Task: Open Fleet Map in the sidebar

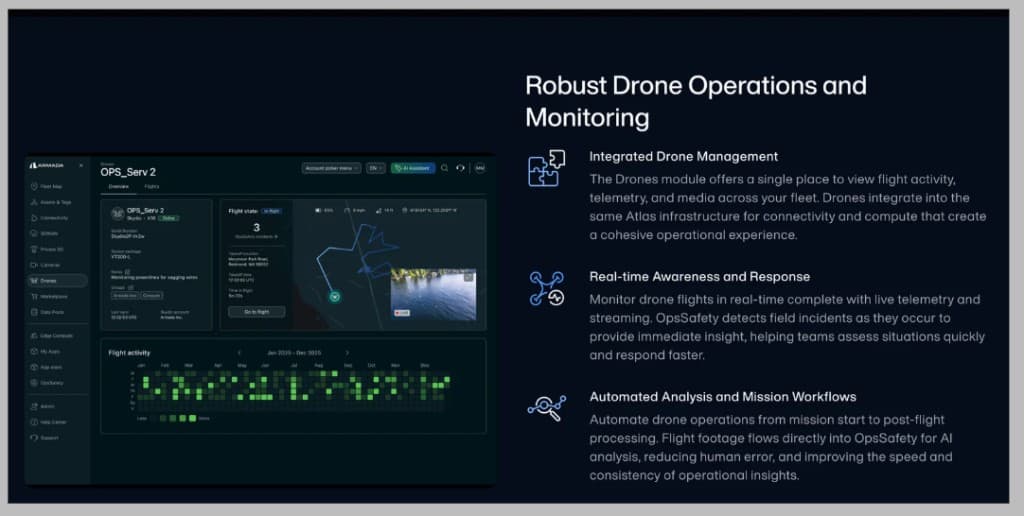Action: tap(46, 187)
